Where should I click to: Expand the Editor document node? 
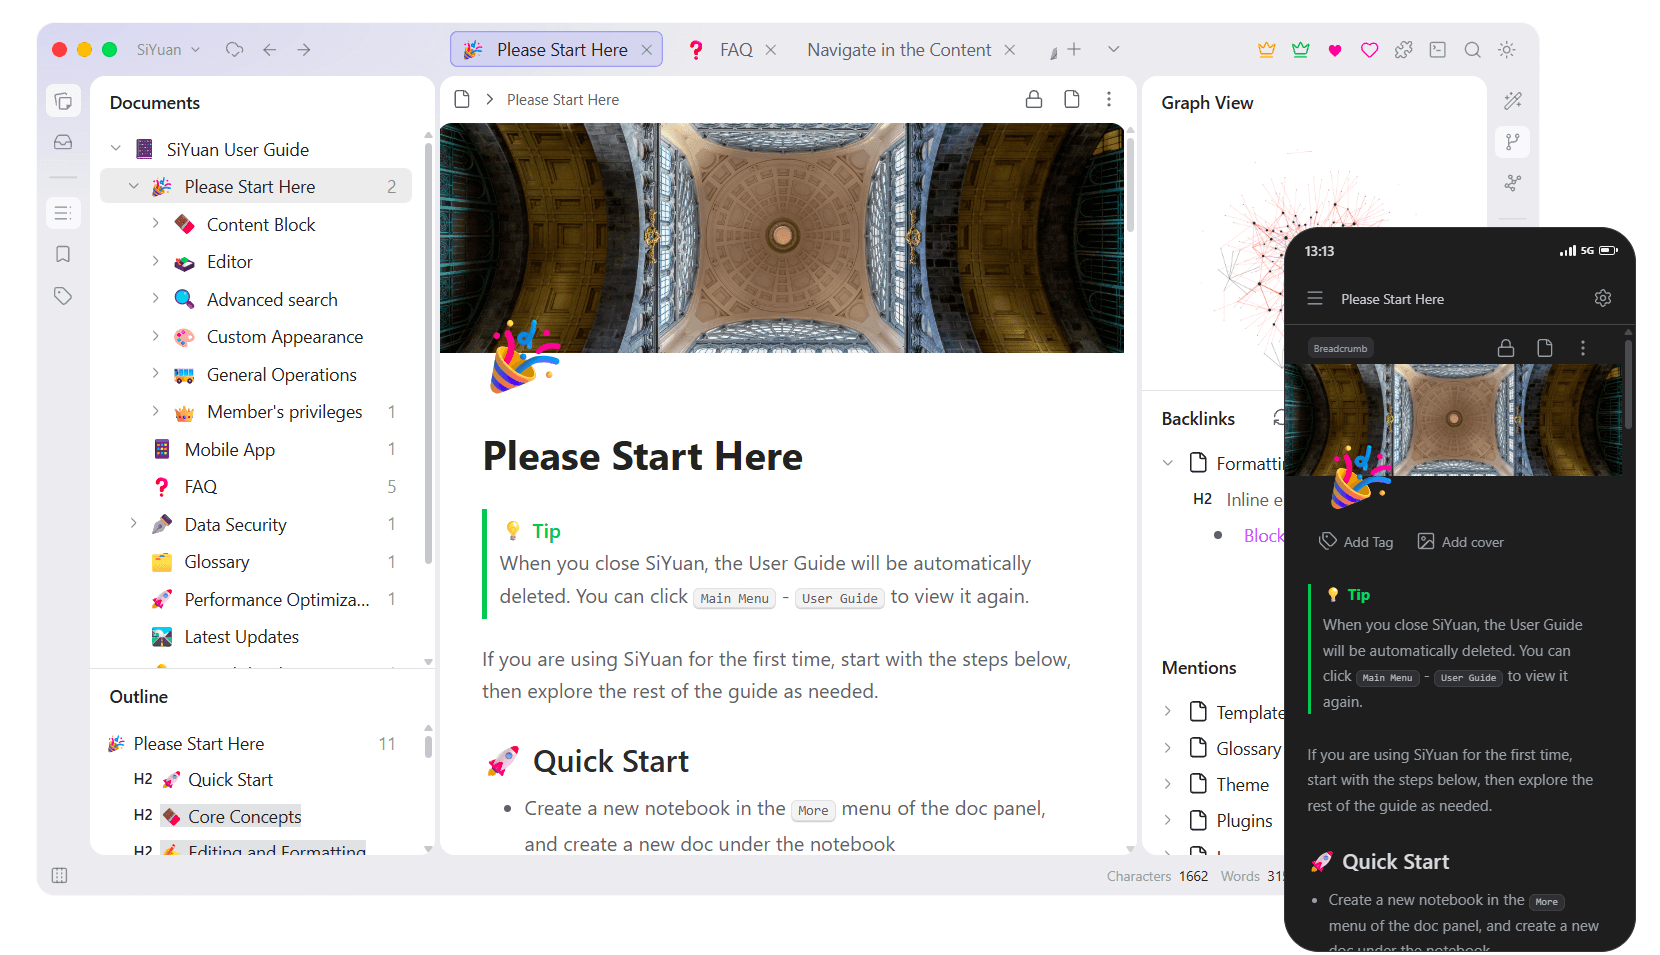[155, 261]
